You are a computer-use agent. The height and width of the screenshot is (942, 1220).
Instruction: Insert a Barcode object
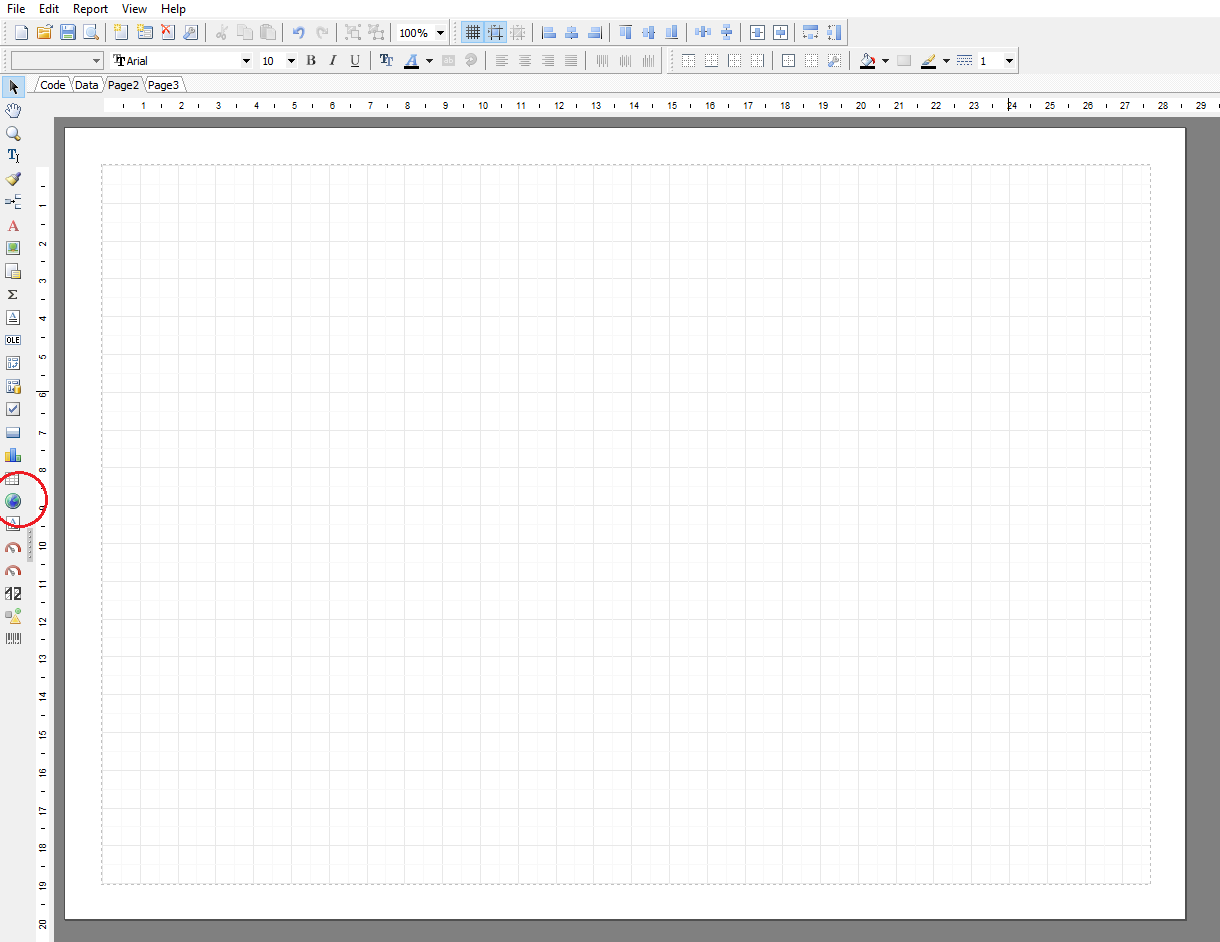(13, 638)
